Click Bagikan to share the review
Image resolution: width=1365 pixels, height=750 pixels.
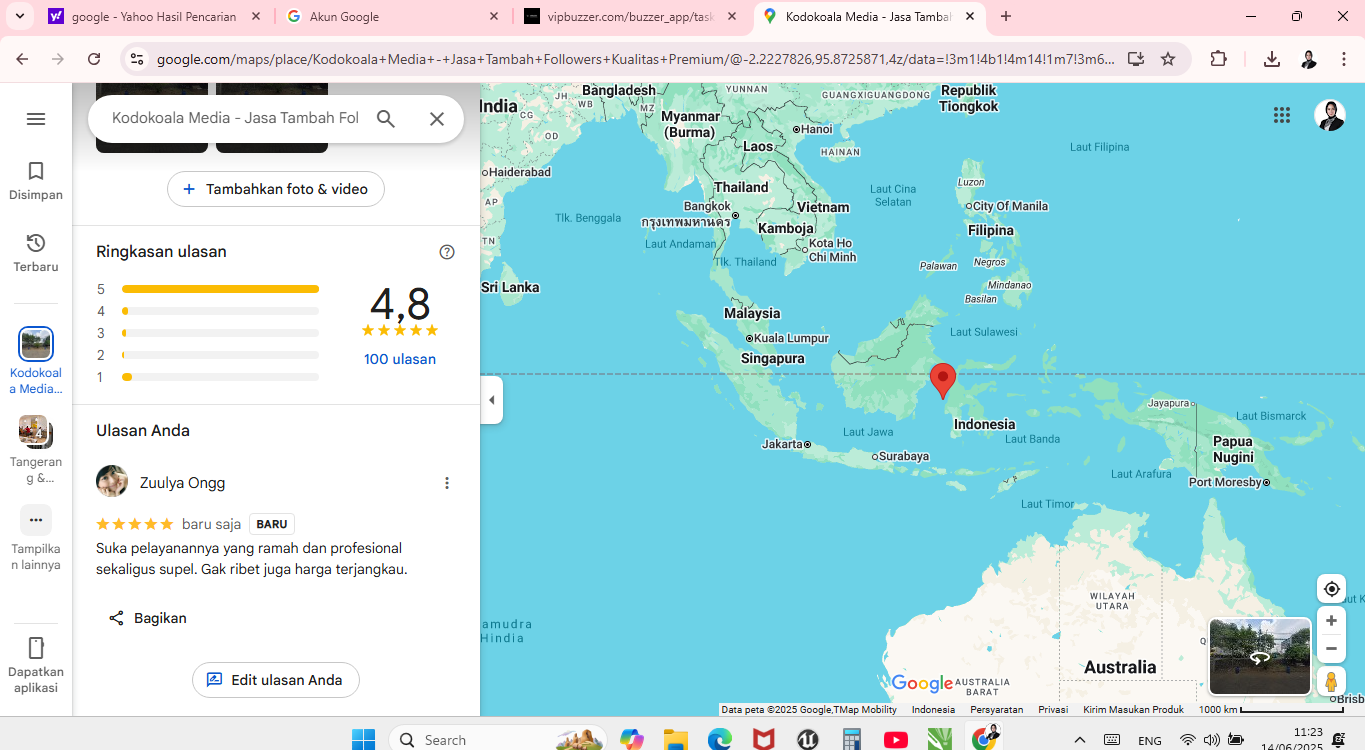click(147, 618)
